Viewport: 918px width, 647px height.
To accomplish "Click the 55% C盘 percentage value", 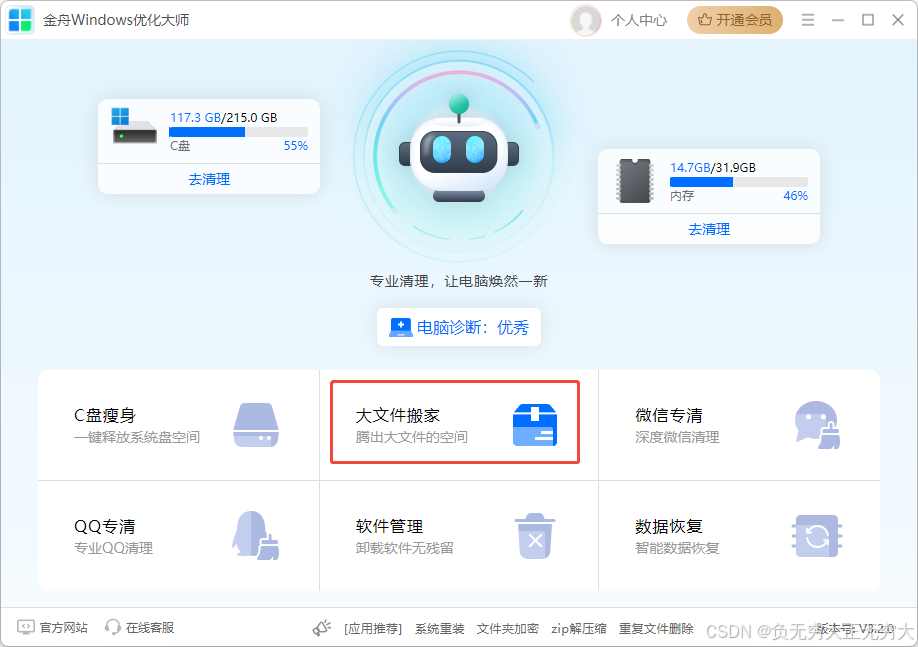I will click(296, 146).
